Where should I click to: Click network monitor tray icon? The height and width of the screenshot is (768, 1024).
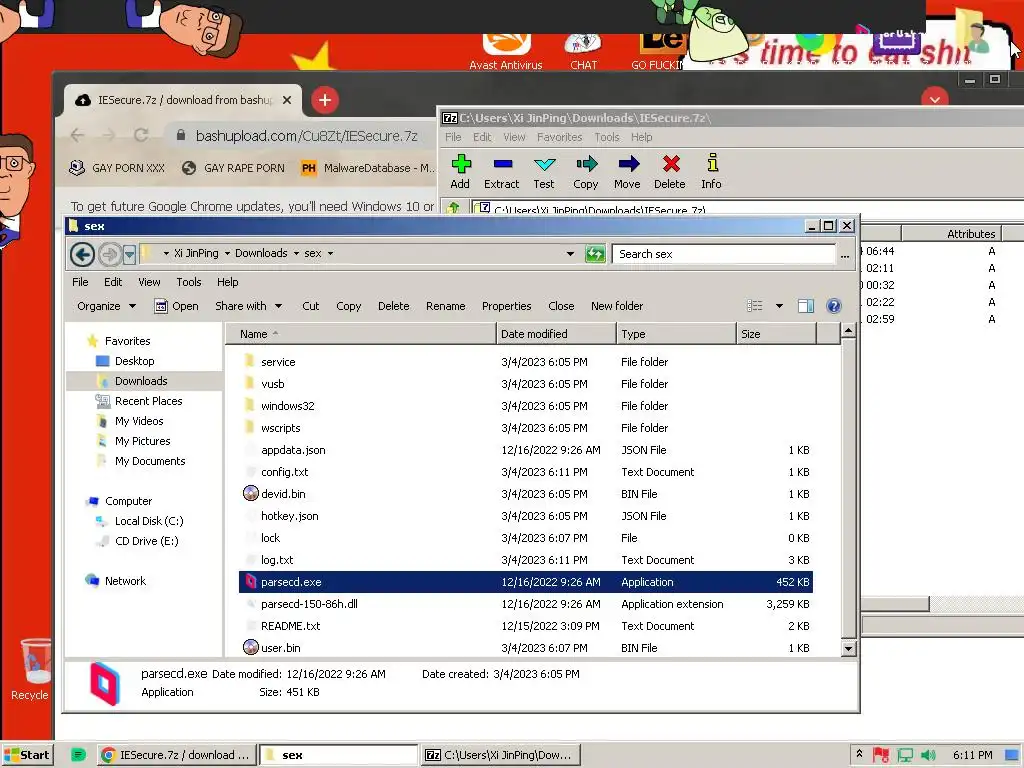click(905, 755)
